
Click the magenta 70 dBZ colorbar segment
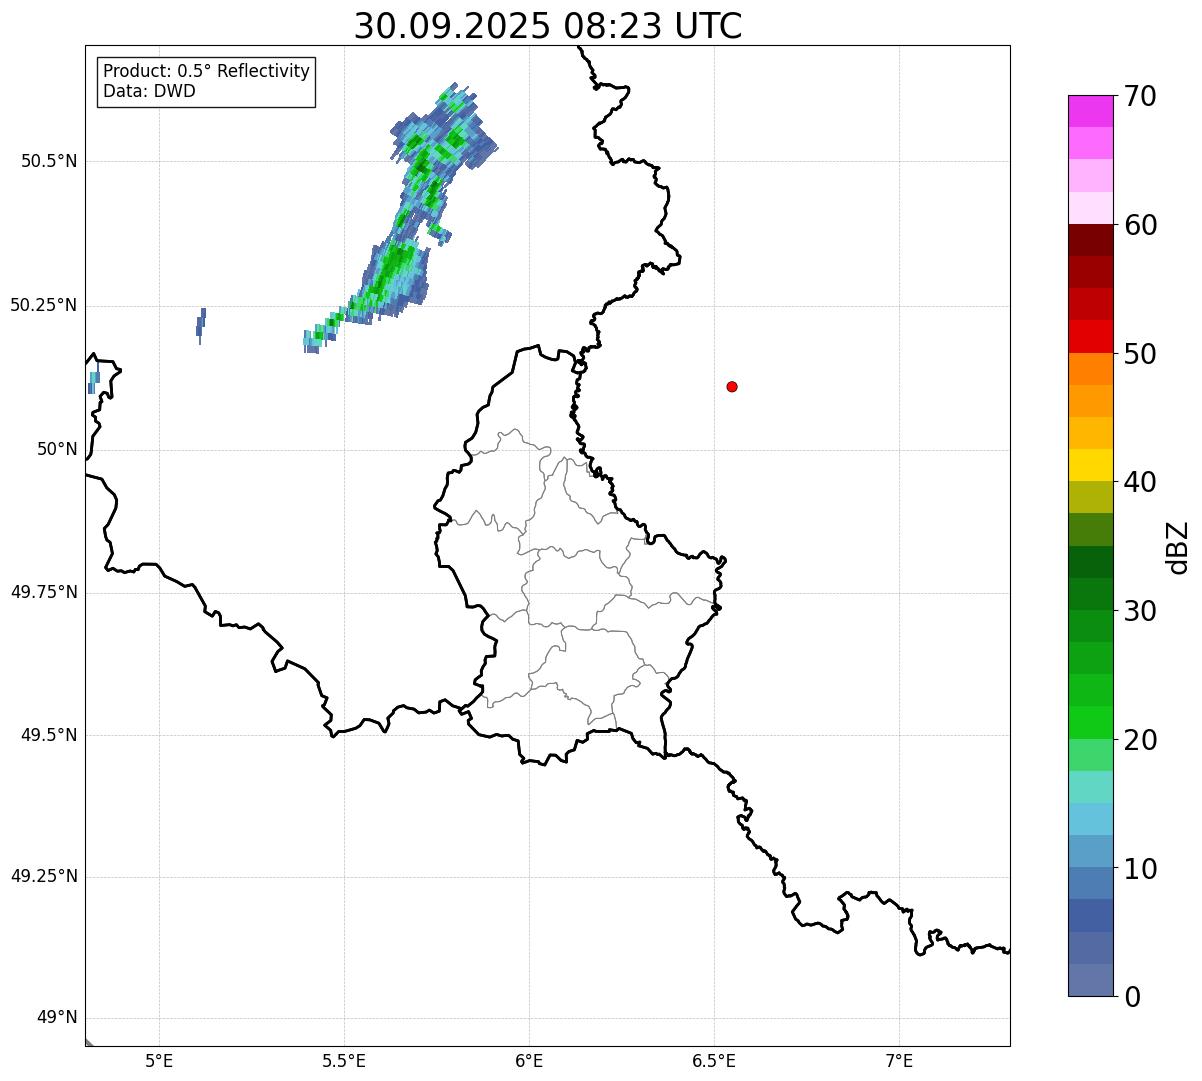click(1093, 111)
